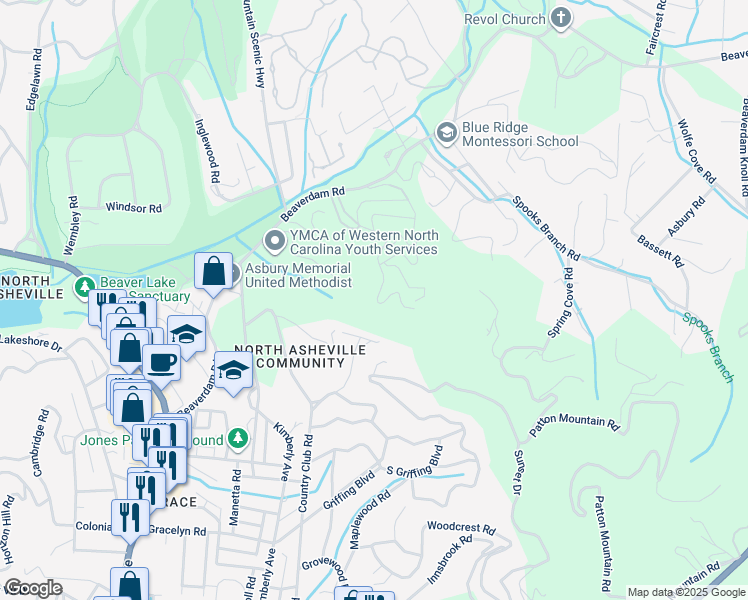Select the Maplewood Rd label
Screen dimensions: 748x600
(370, 520)
